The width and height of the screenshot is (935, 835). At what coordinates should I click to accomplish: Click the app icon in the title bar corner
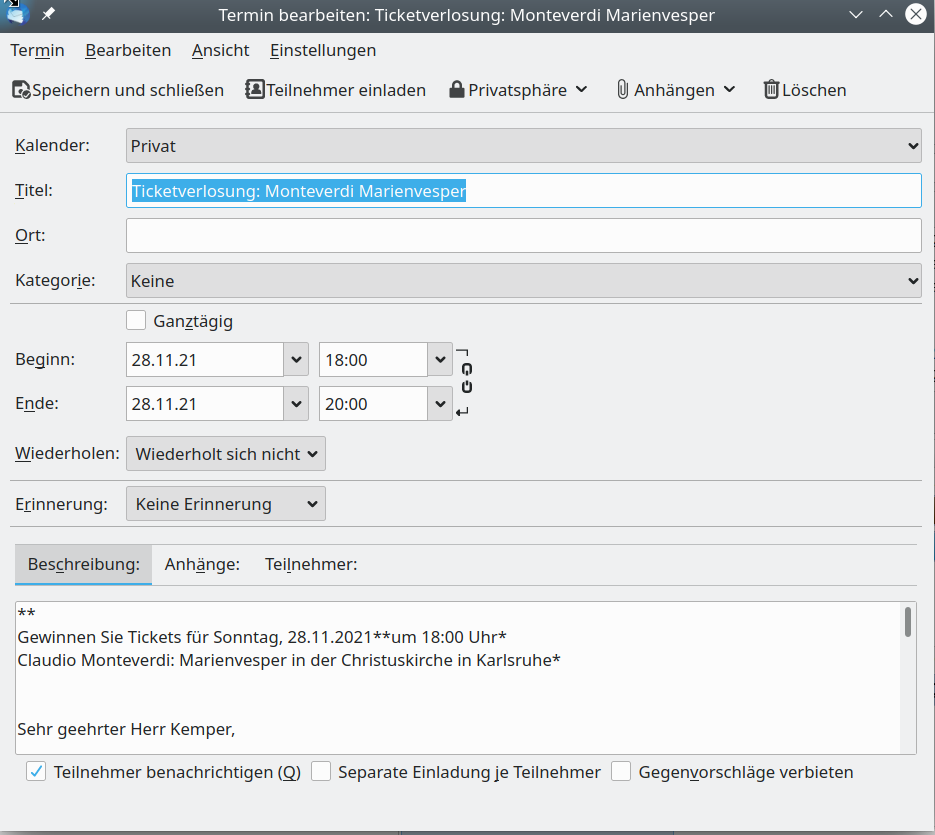point(17,14)
